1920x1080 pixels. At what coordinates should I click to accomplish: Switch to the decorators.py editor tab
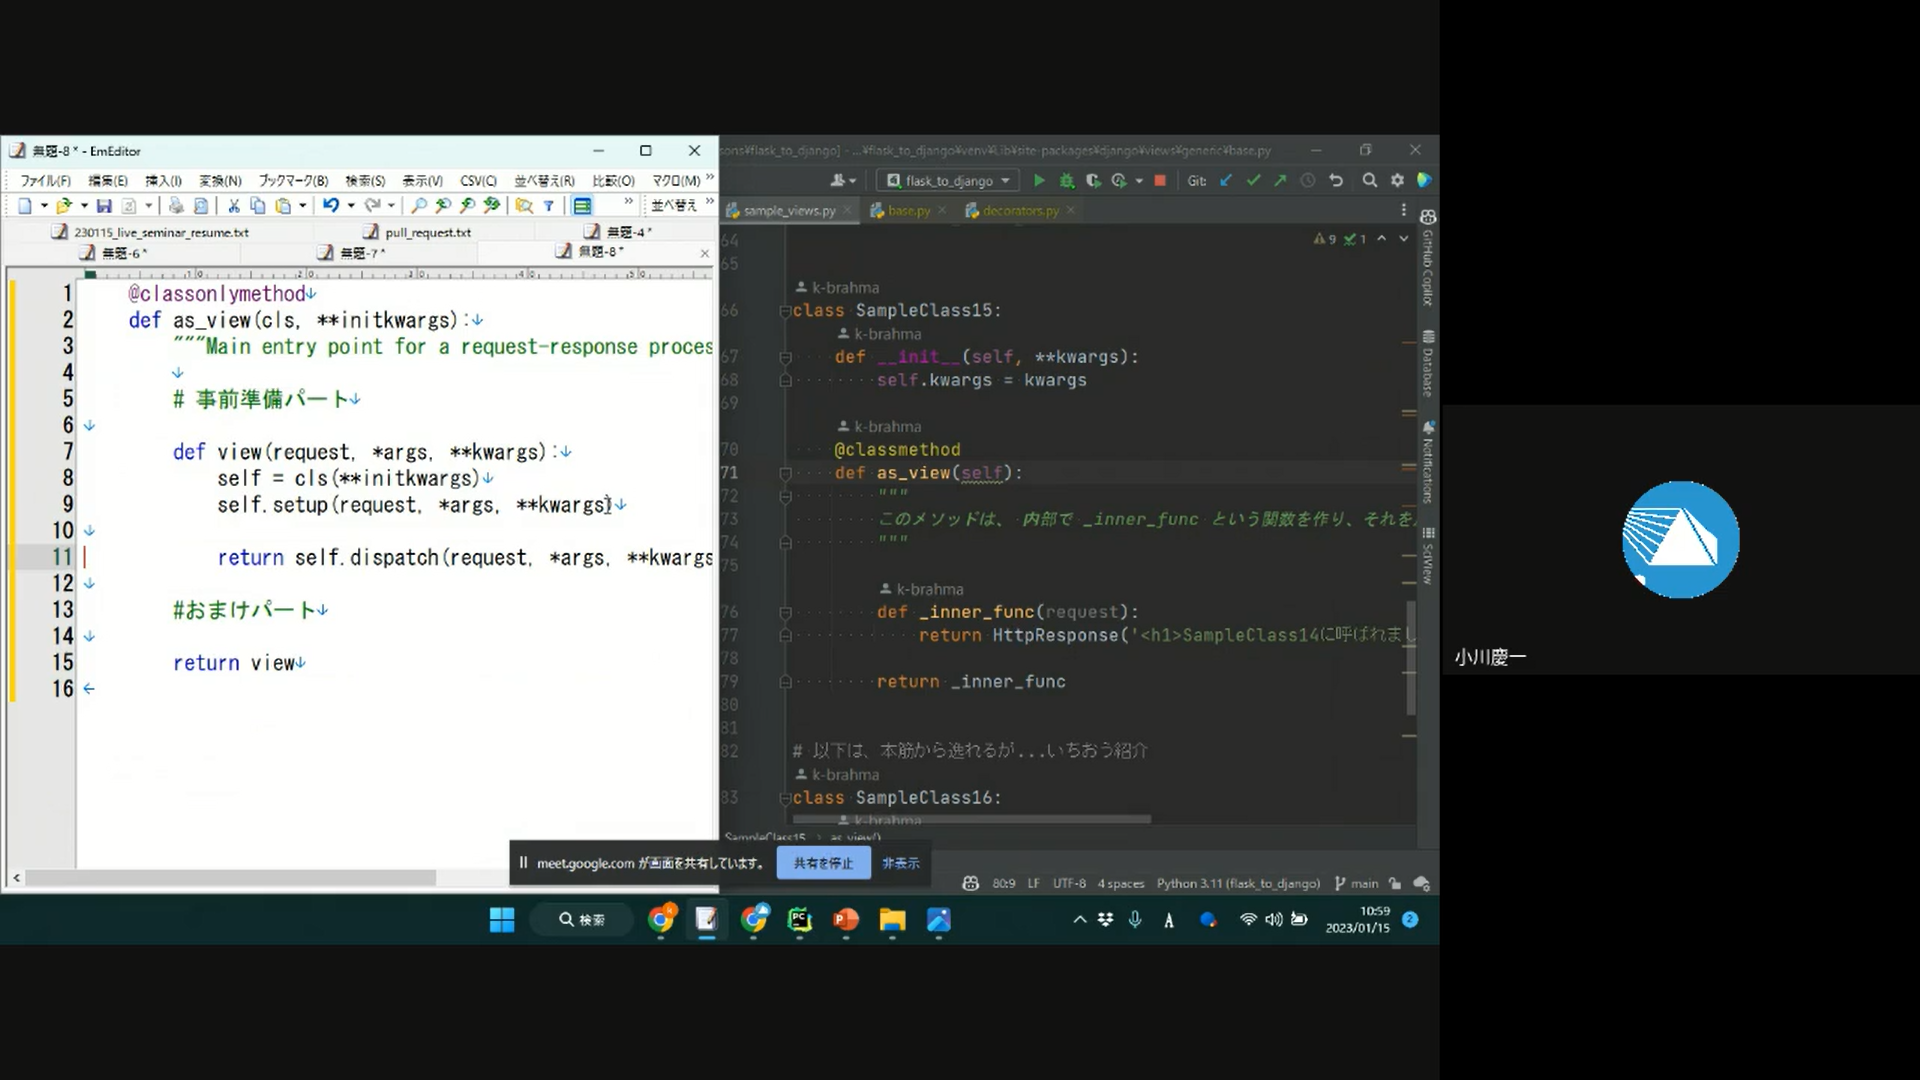point(1019,211)
